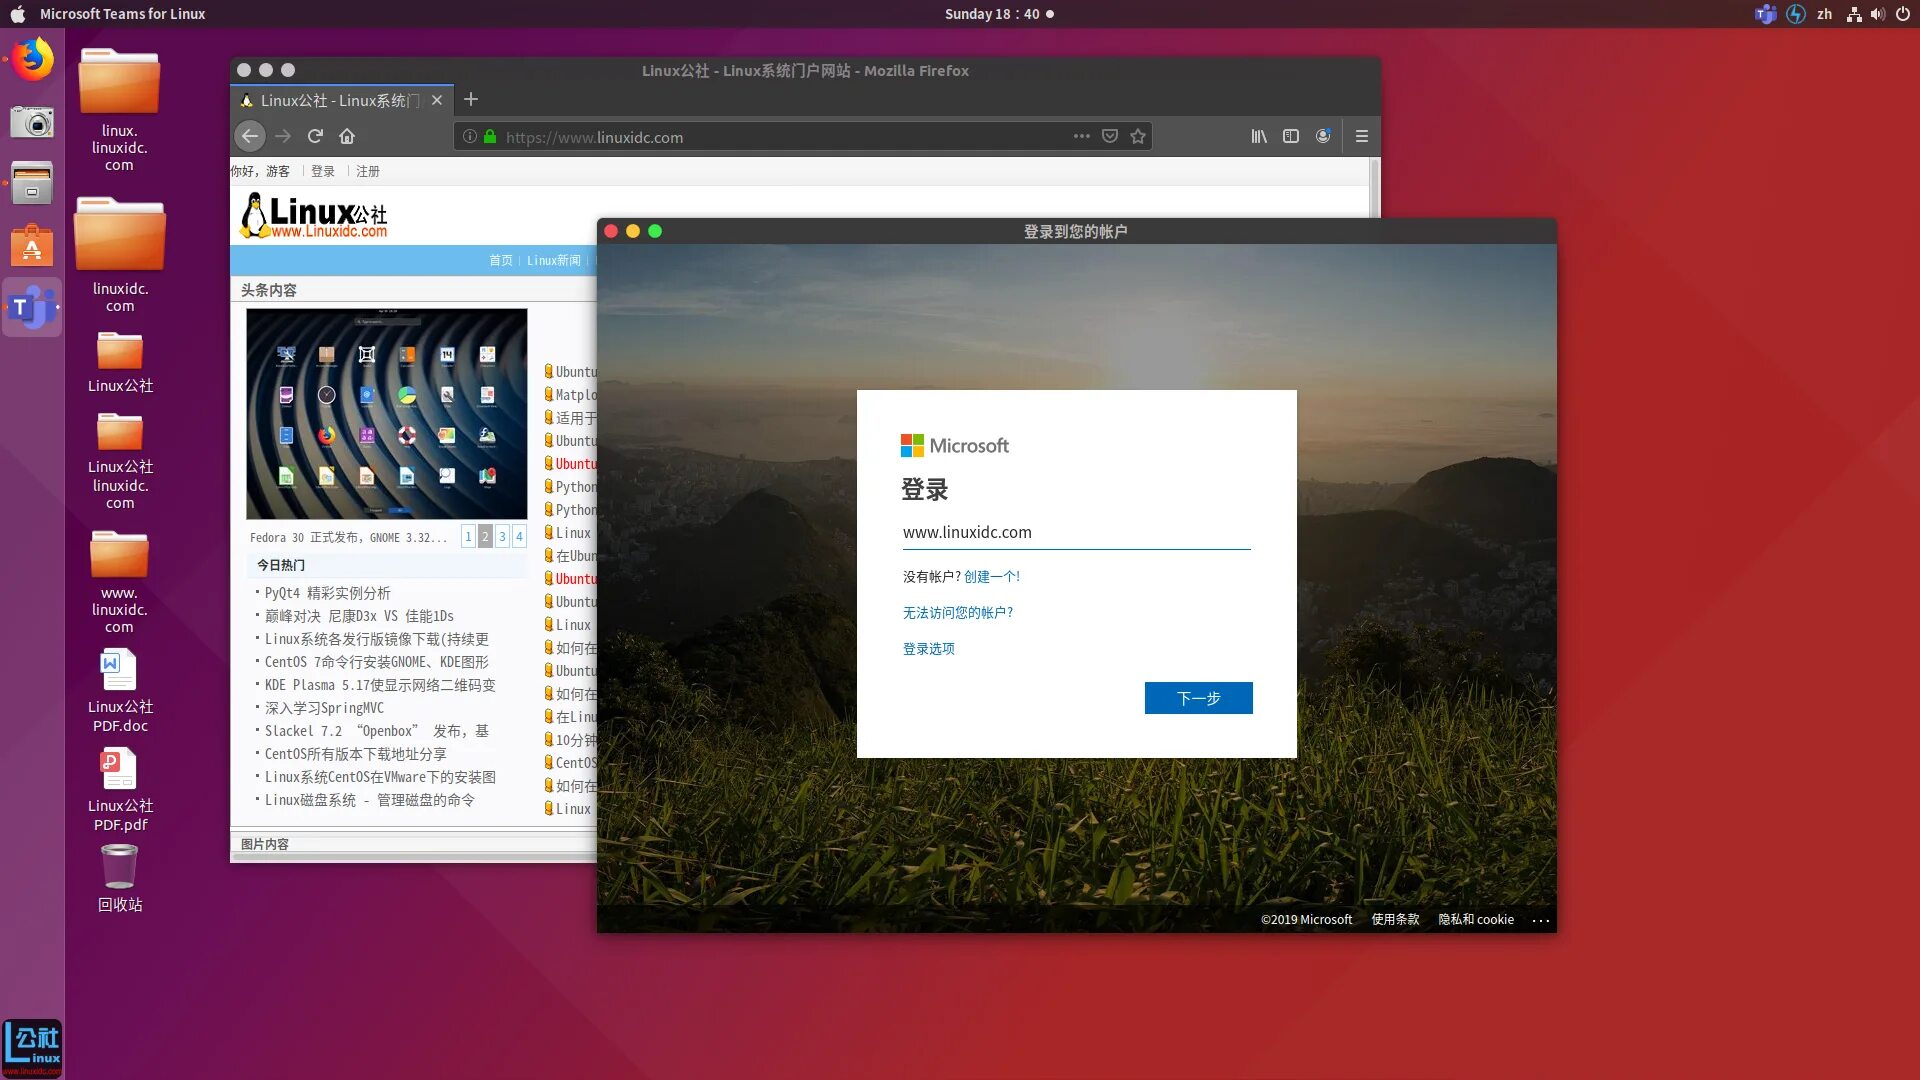Switch slideshow to page 4
The image size is (1920, 1080).
(x=519, y=536)
